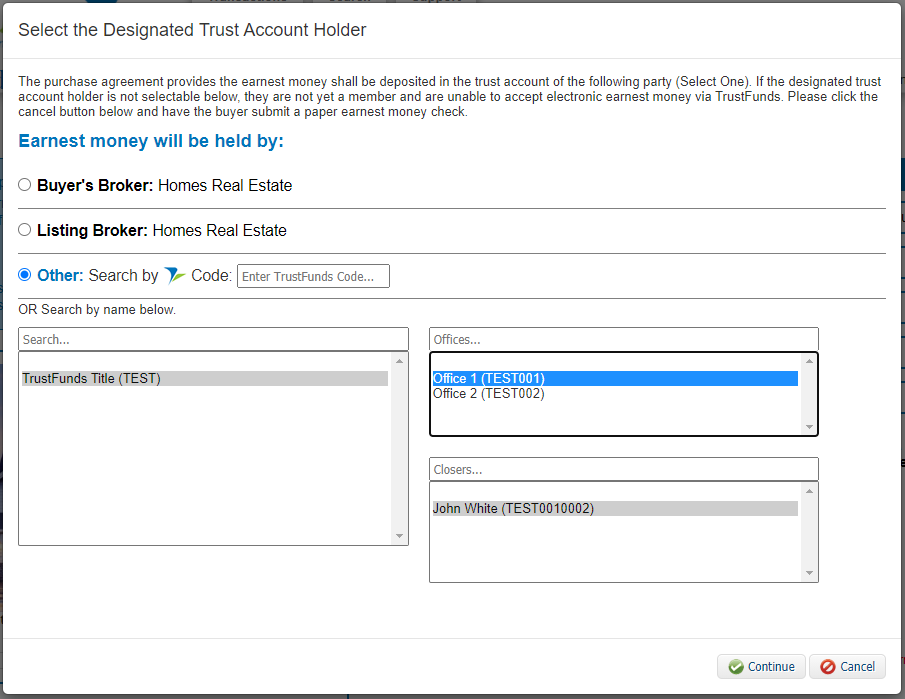Screen dimensions: 905x699
Task: Click down arrow in company list scrollbar
Action: click(x=399, y=536)
